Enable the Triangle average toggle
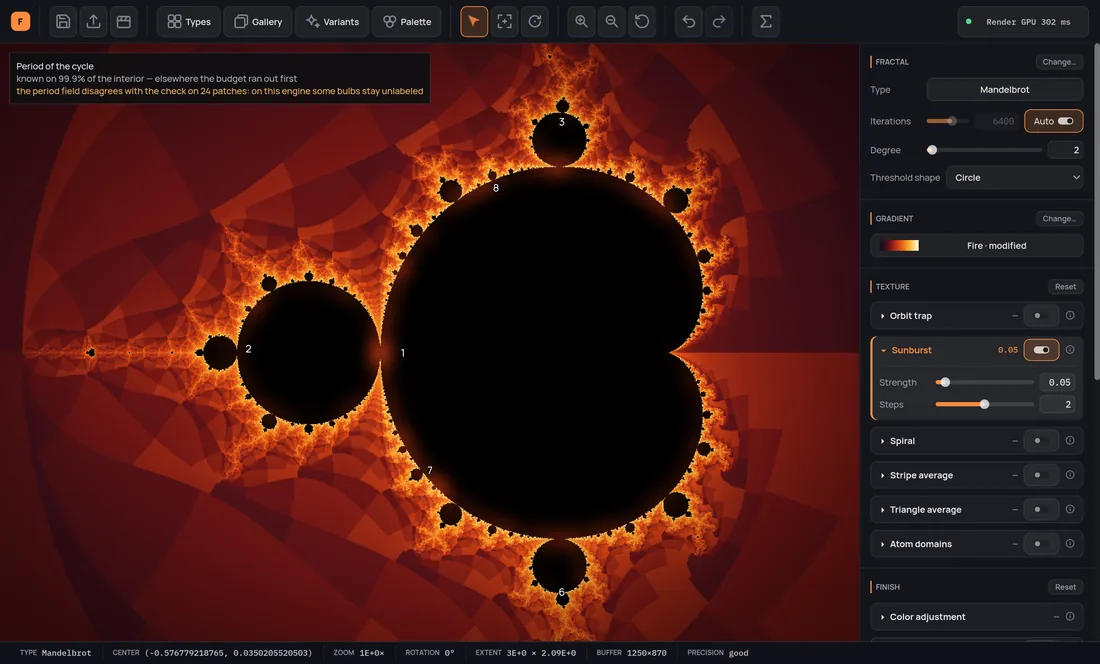1100x664 pixels. pos(1041,509)
